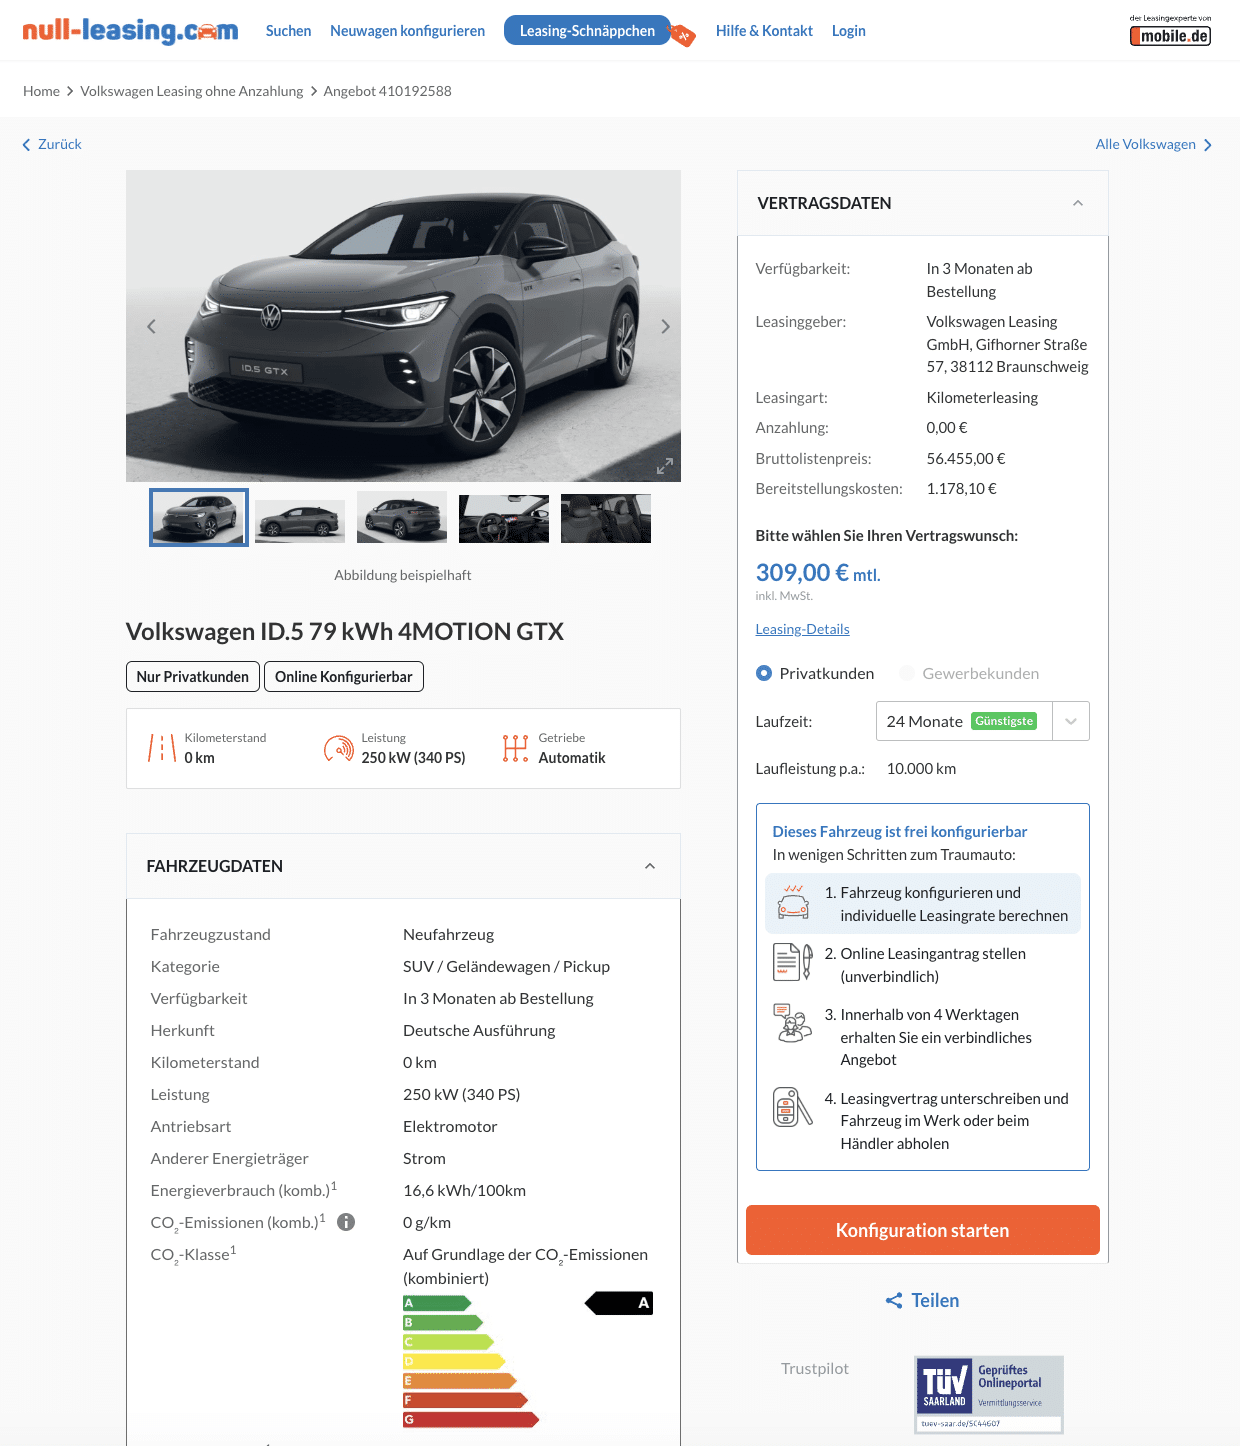
Task: Click the CO2 emissions info icon
Action: click(x=346, y=1222)
